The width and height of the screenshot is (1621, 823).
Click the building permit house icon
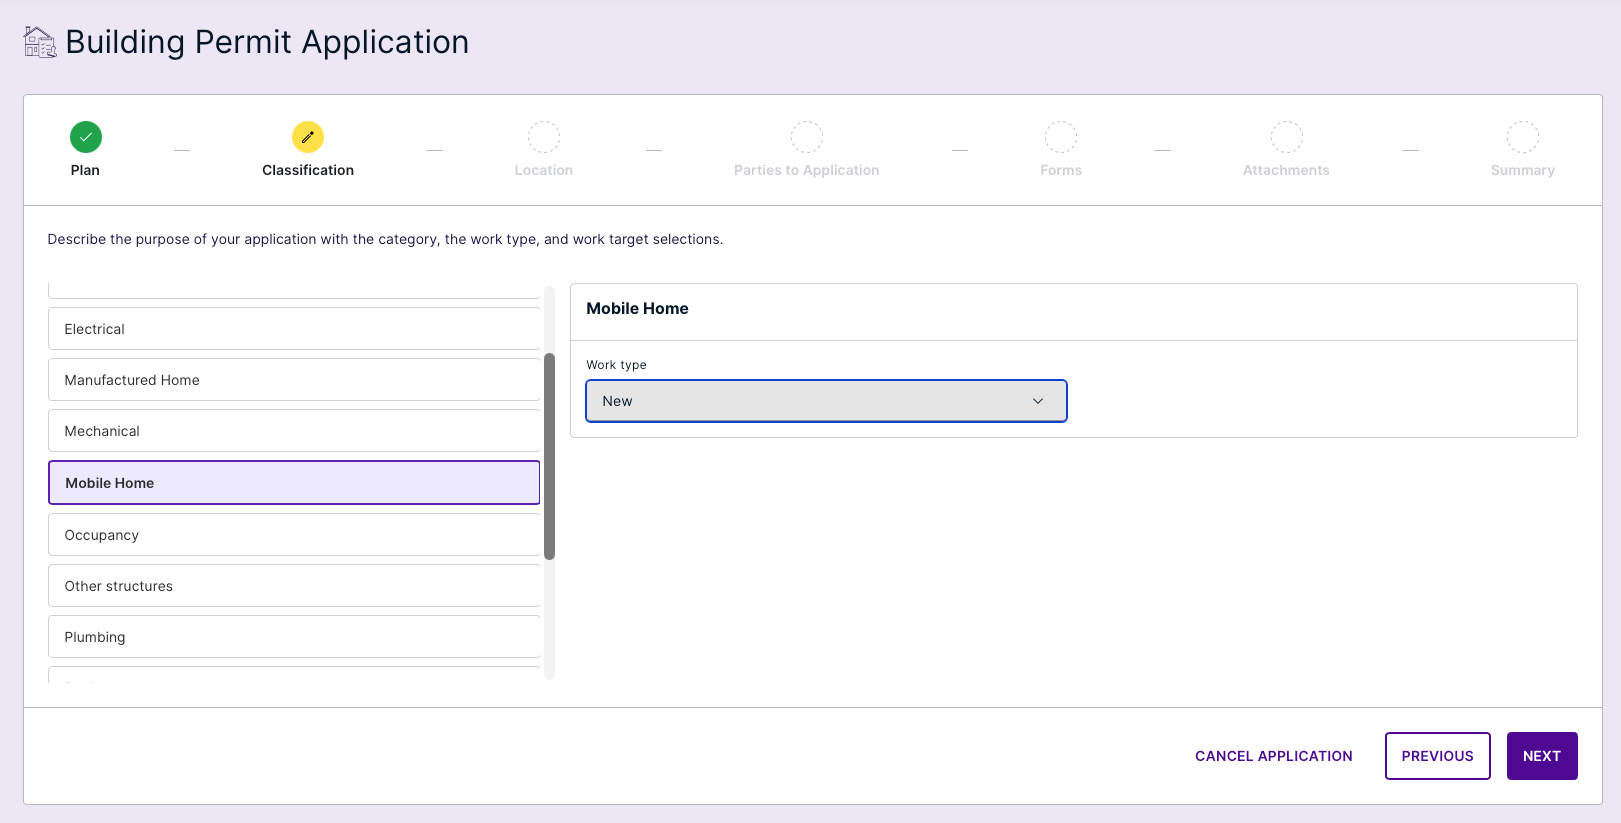pyautogui.click(x=40, y=42)
